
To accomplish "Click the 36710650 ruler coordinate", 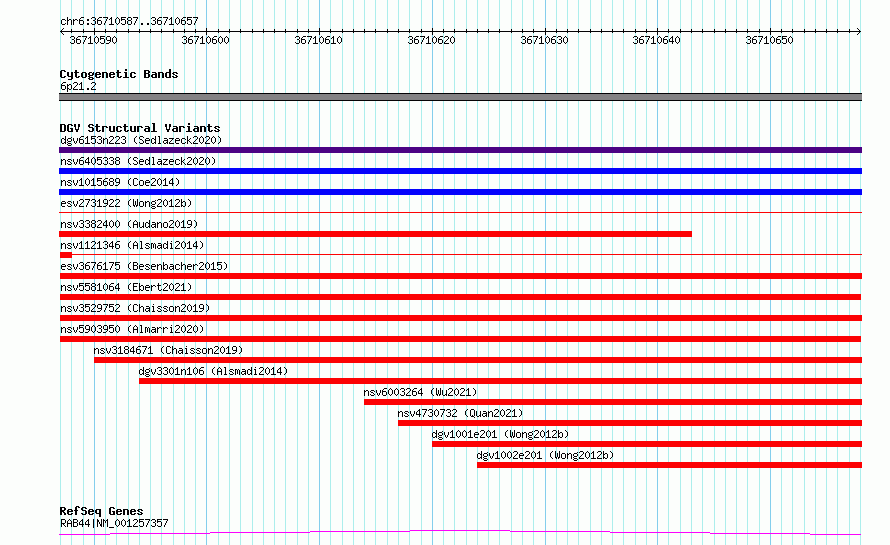I will coord(770,40).
